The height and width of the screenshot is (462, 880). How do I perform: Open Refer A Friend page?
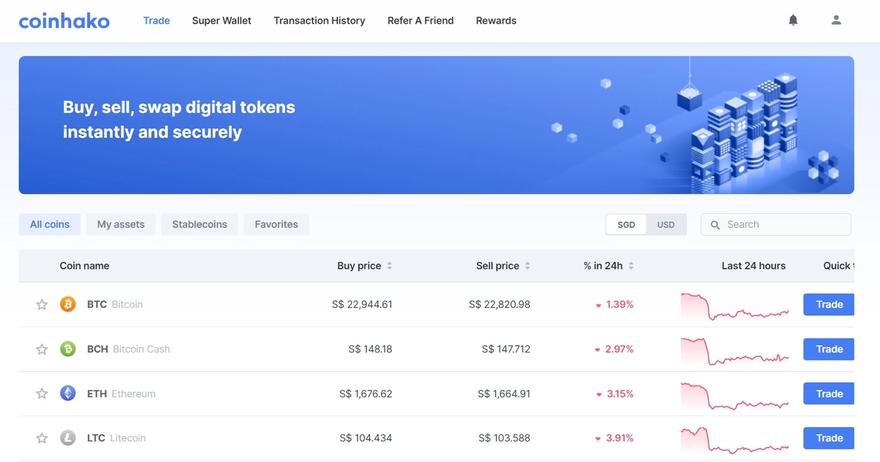point(420,21)
